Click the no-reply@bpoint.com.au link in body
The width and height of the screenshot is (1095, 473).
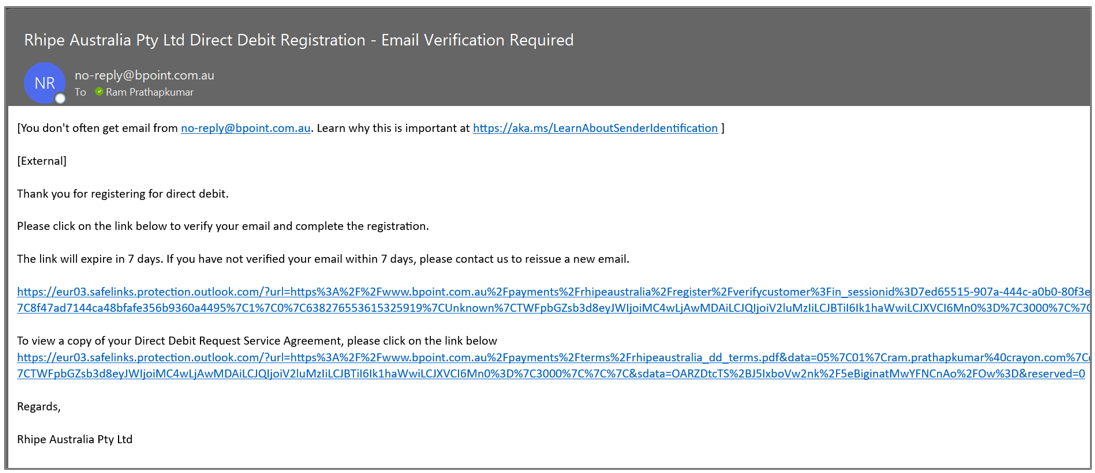[x=246, y=128]
